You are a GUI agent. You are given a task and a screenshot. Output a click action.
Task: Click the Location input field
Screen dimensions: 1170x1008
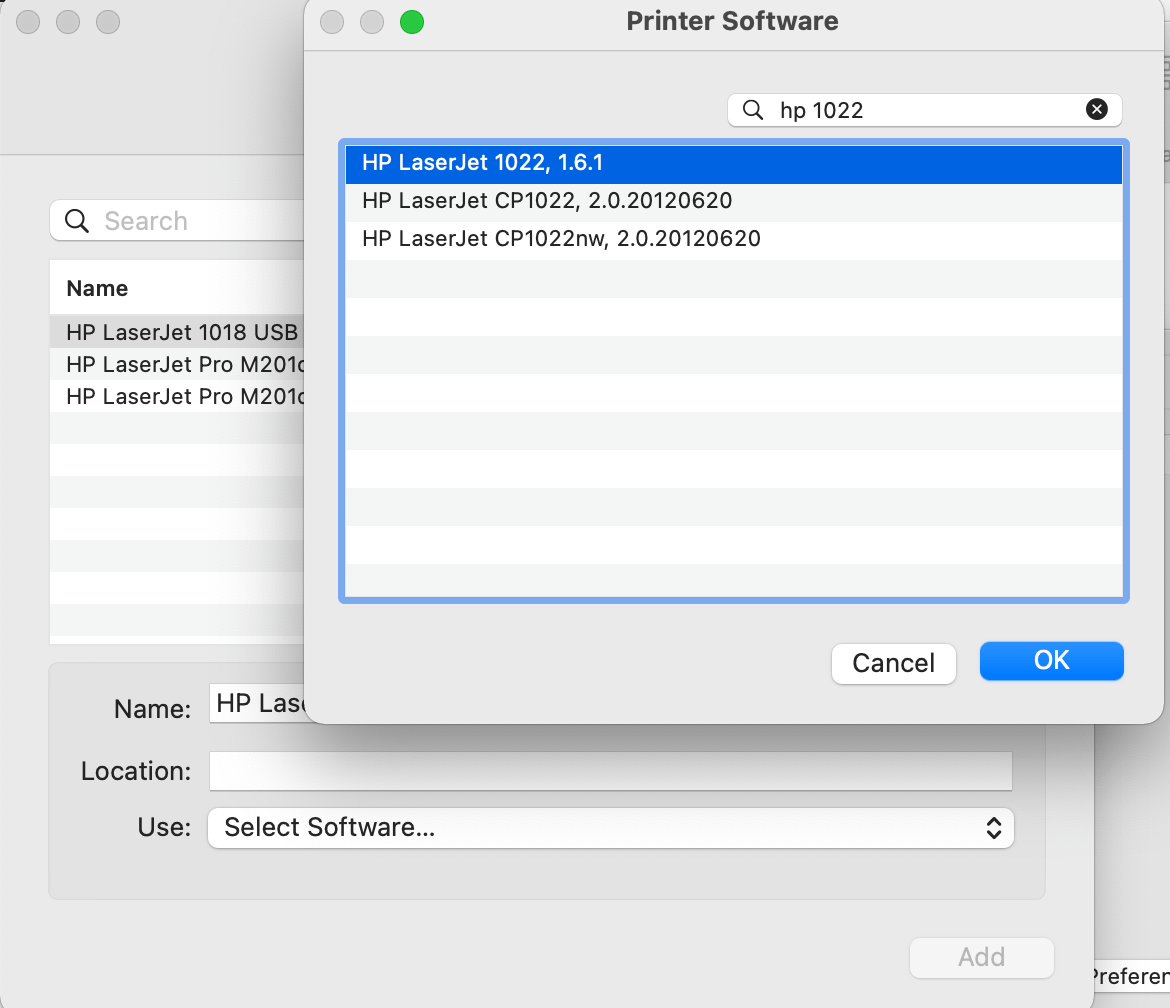tap(610, 771)
